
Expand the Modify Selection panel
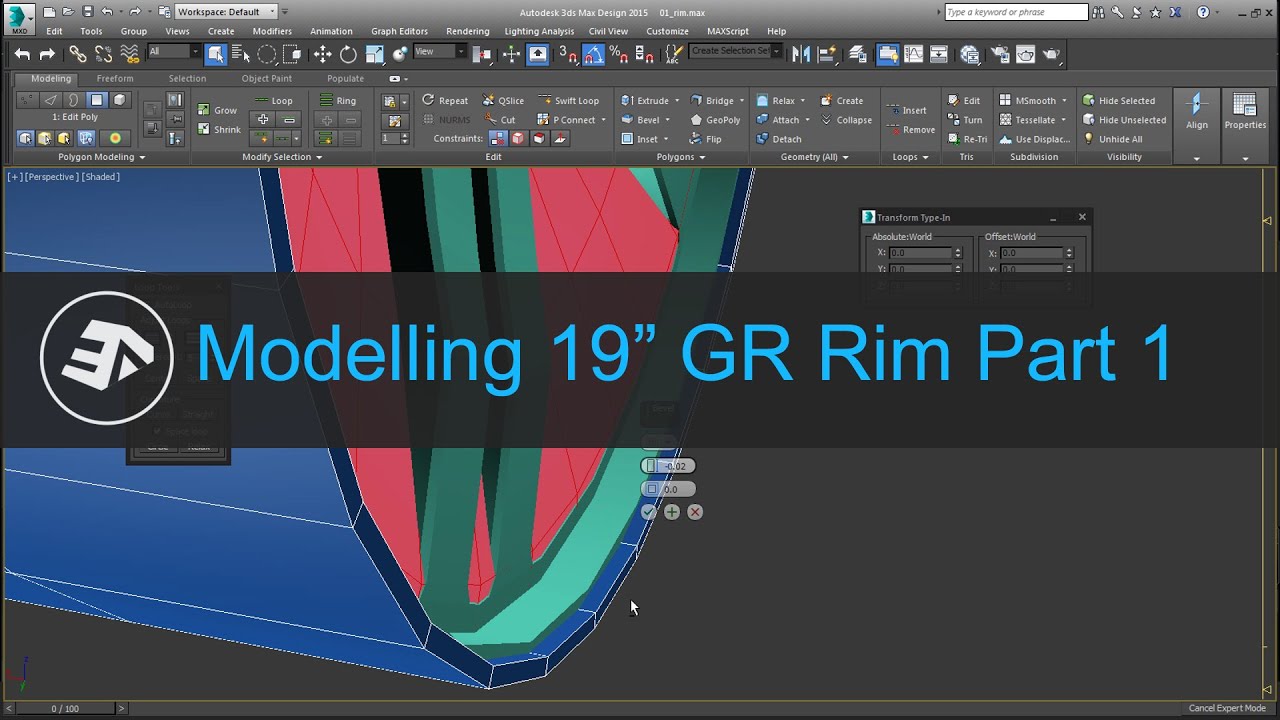pos(282,157)
